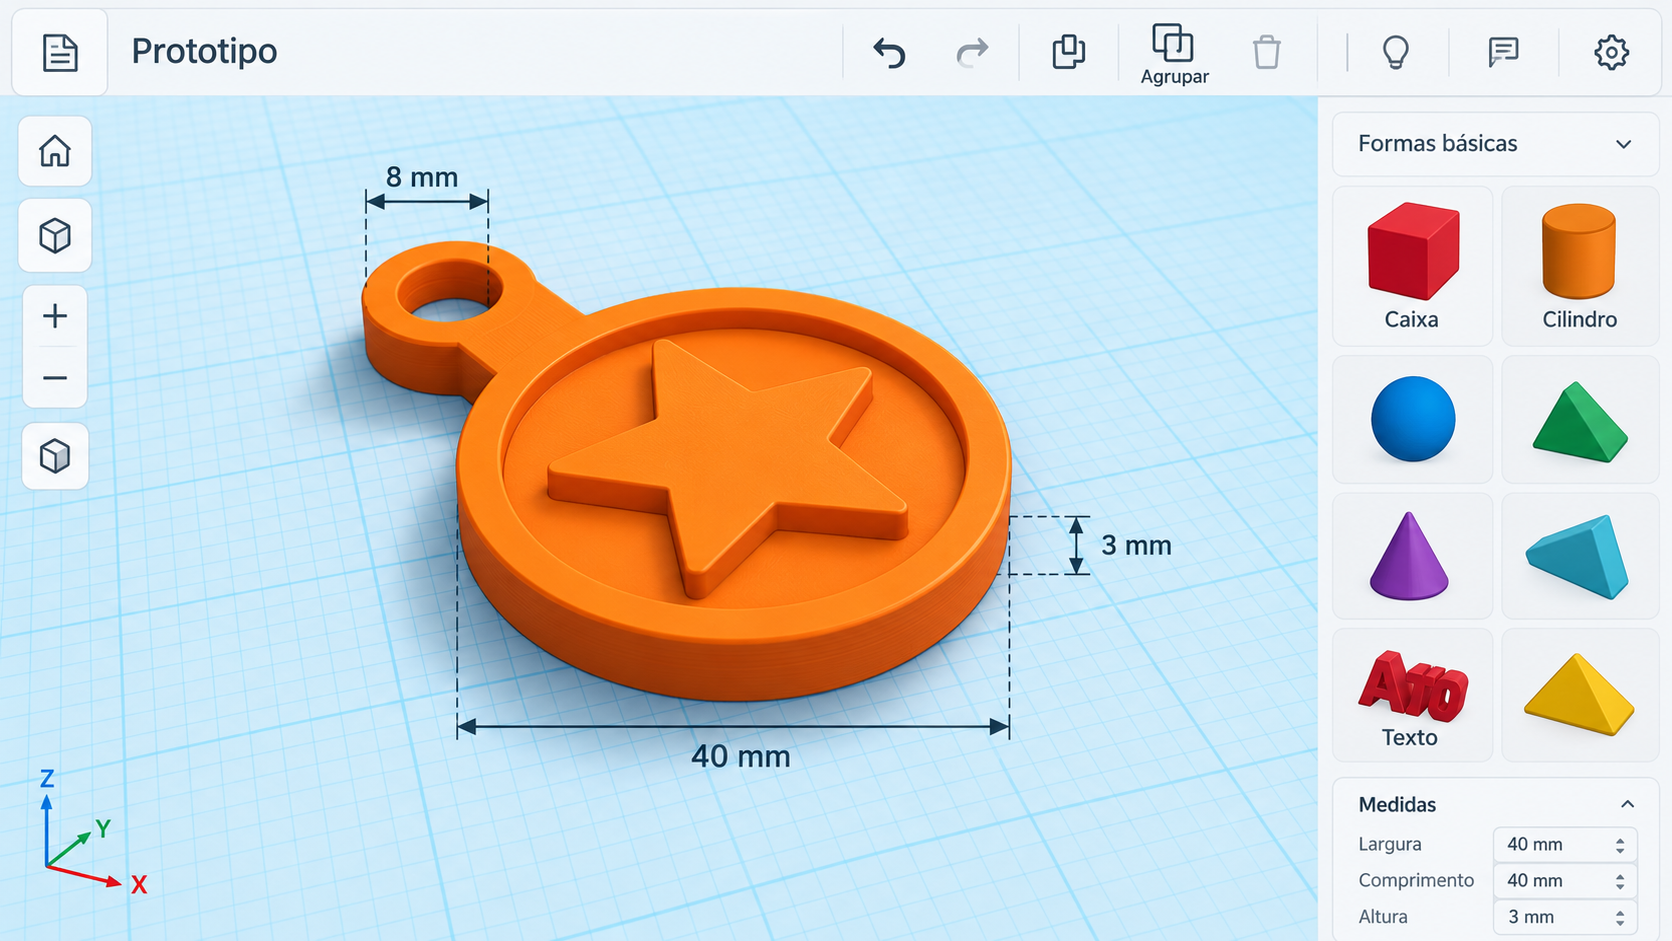Click the Comprimento value field
Screen dimensions: 1672x941
pyautogui.click(x=1564, y=881)
